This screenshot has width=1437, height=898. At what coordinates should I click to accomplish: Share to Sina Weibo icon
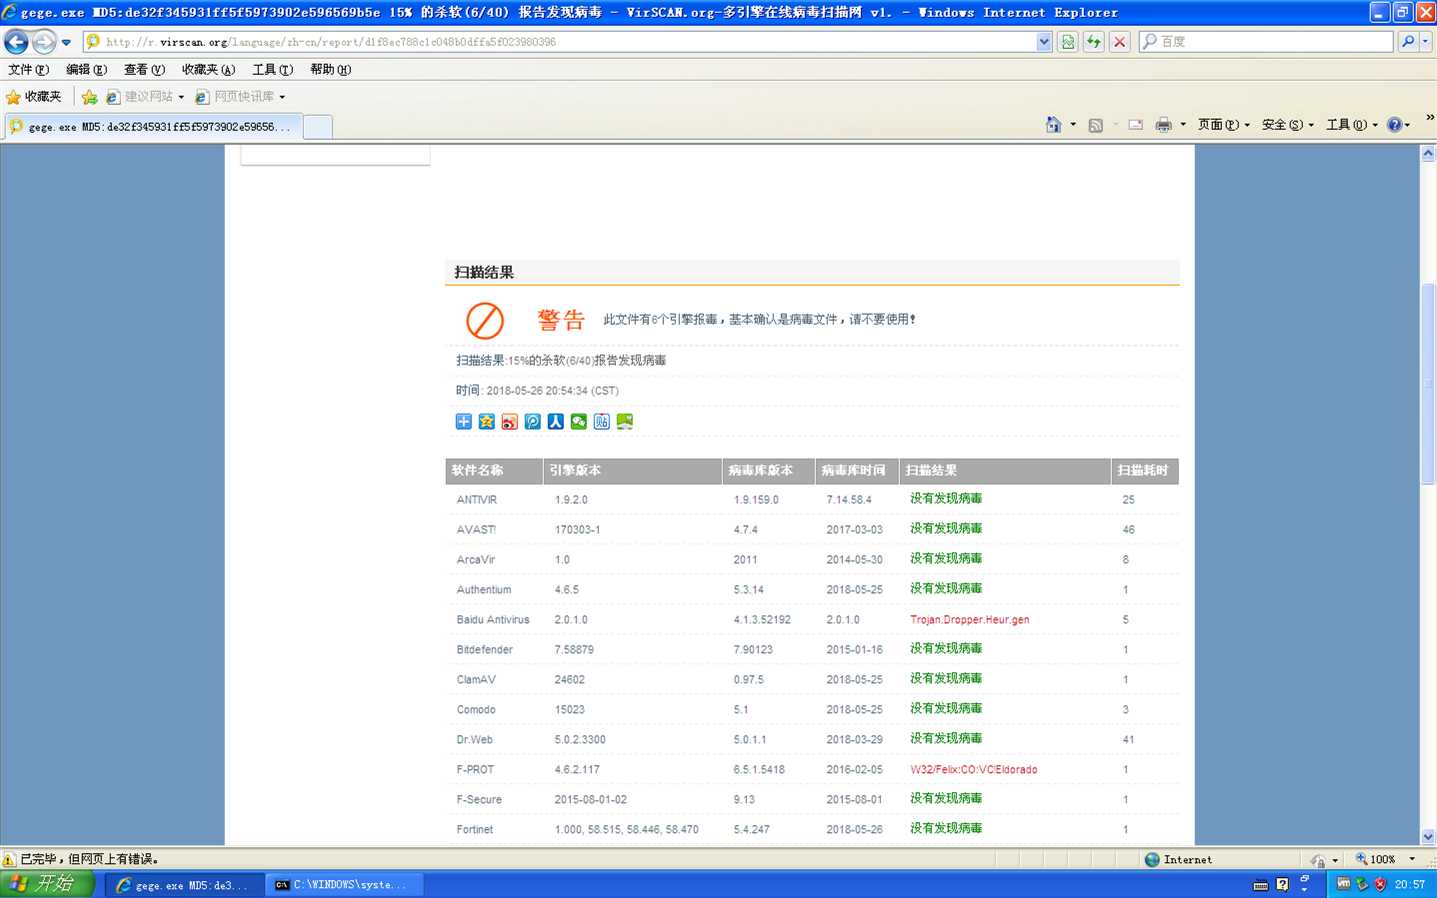point(509,422)
